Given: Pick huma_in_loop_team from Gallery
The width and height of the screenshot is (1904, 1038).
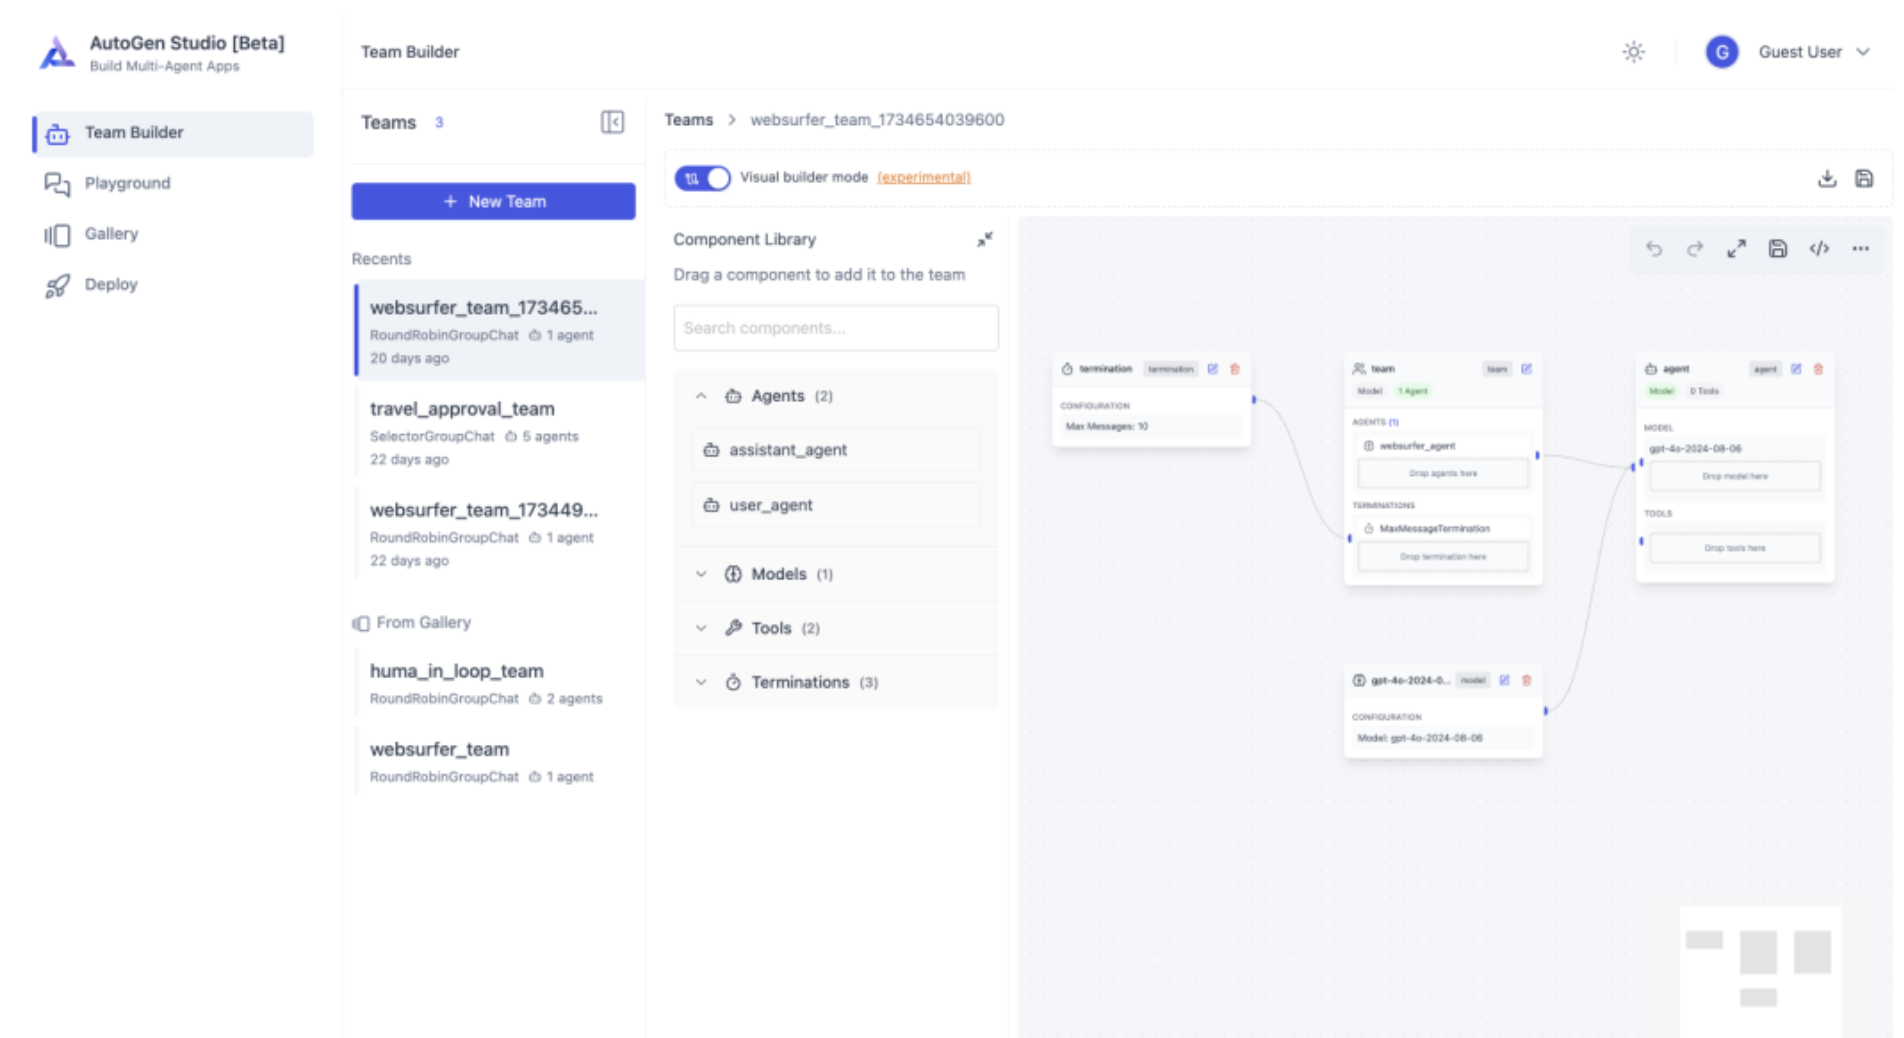Looking at the screenshot, I should (499, 683).
